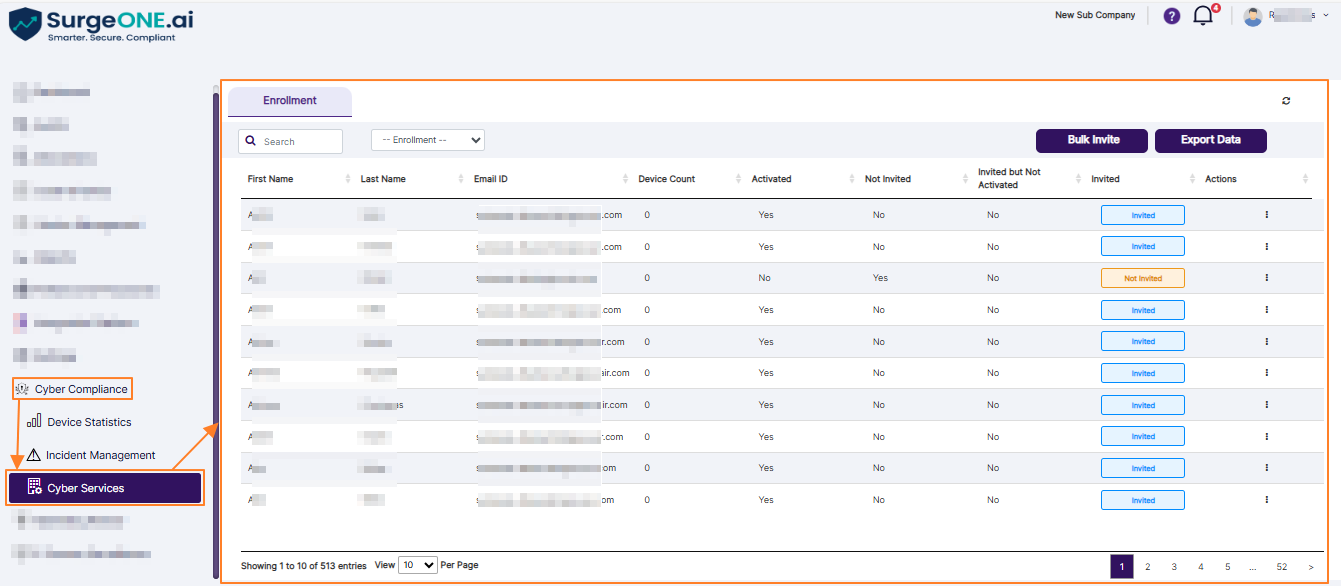The image size is (1341, 586).
Task: Click the refresh icon in Enrollment panel
Action: click(x=1286, y=101)
